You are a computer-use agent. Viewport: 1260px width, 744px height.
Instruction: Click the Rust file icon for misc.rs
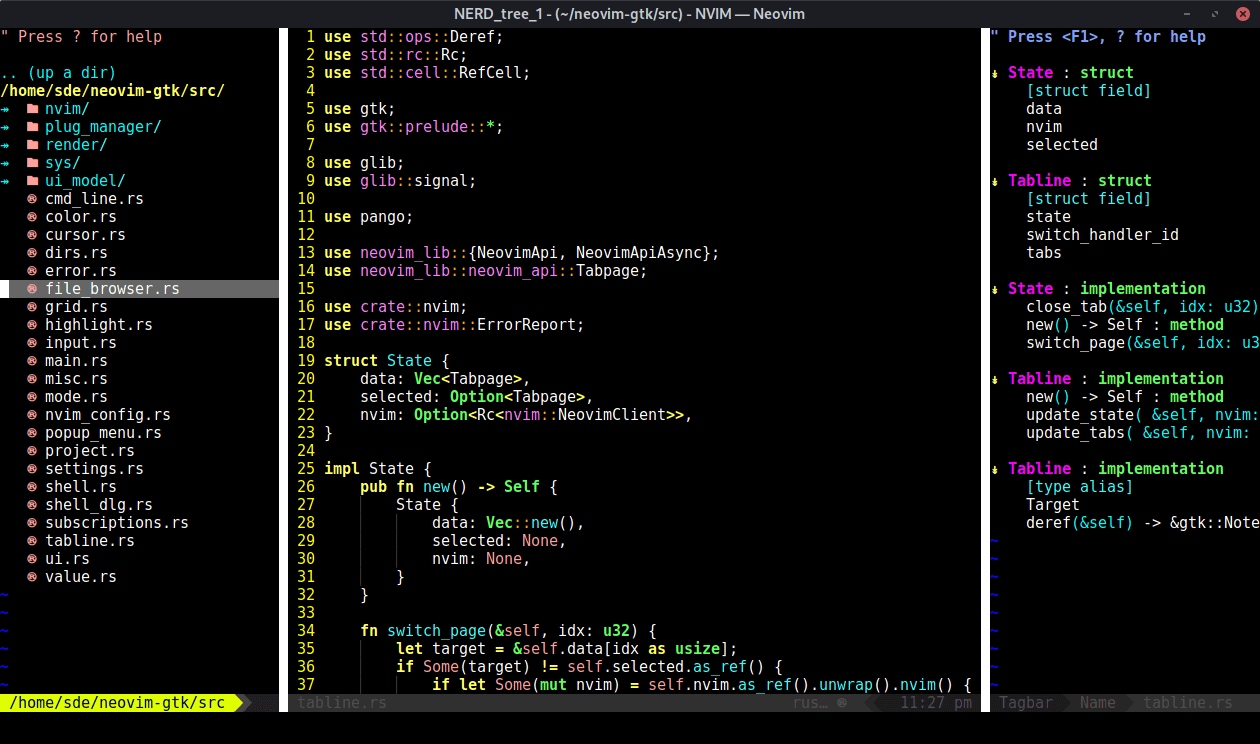click(x=32, y=379)
